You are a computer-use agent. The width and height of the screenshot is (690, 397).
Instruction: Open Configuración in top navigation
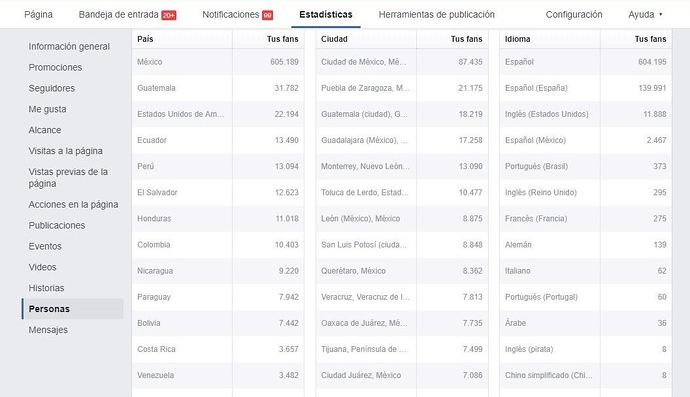(x=574, y=15)
